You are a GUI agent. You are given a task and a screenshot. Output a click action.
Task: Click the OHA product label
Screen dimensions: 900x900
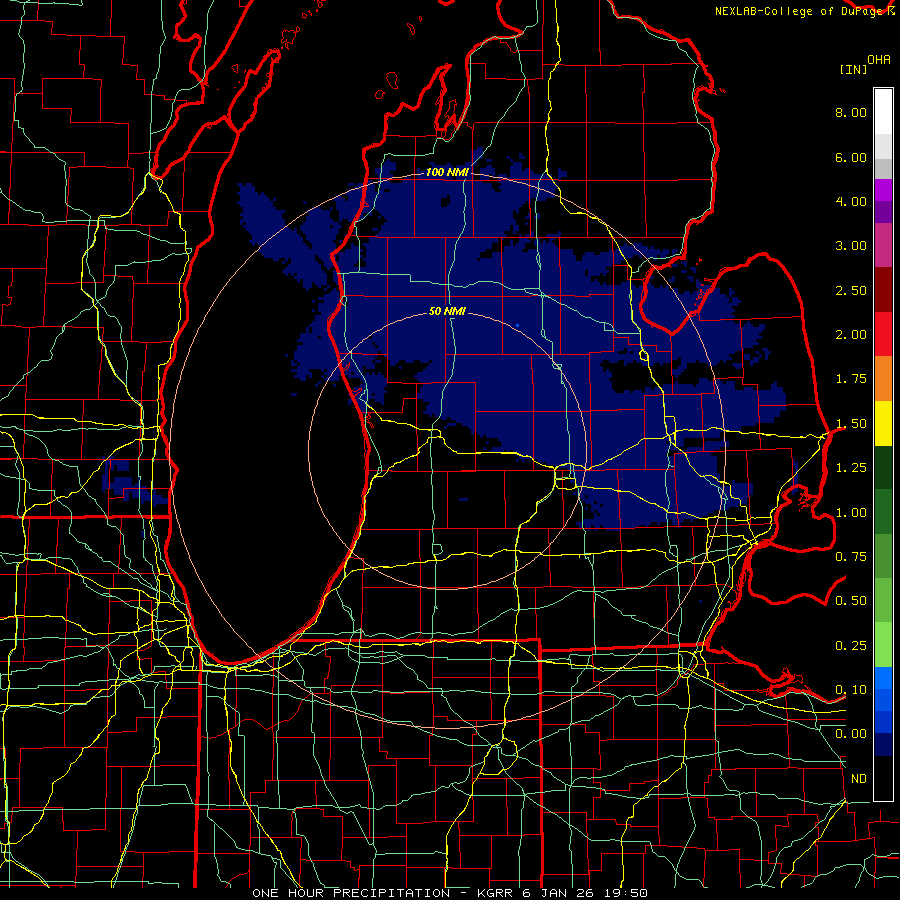[x=879, y=60]
